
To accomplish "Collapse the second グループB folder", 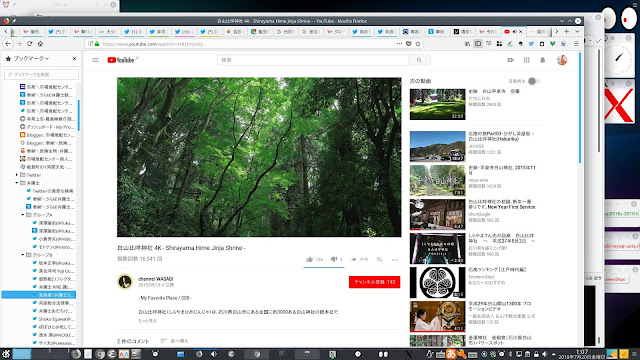I will (x=22, y=255).
